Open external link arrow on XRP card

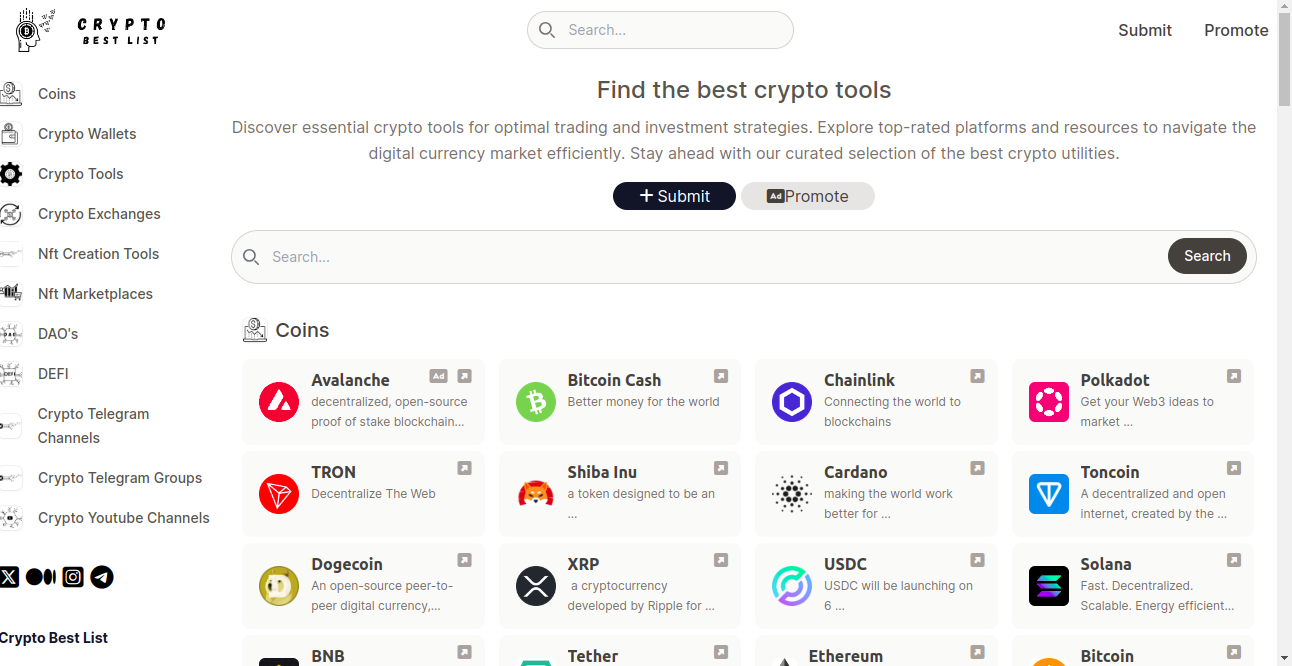[721, 560]
